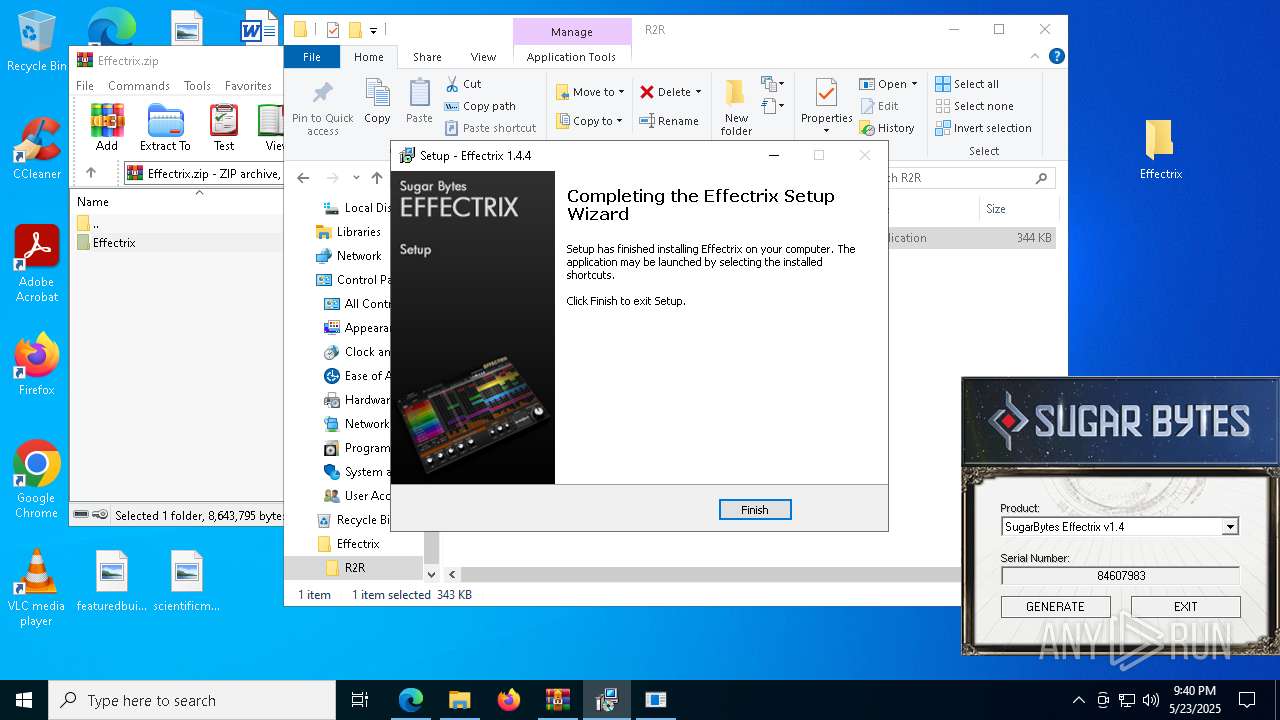The width and height of the screenshot is (1280, 720).
Task: Click GENERATE in the Sugar Bytes keygen
Action: (x=1055, y=607)
